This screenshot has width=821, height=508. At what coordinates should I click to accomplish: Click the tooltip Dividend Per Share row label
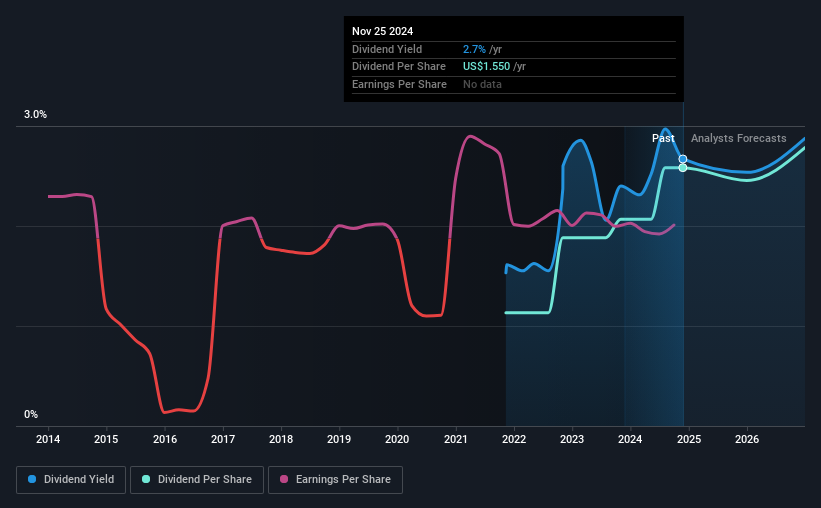tap(399, 67)
